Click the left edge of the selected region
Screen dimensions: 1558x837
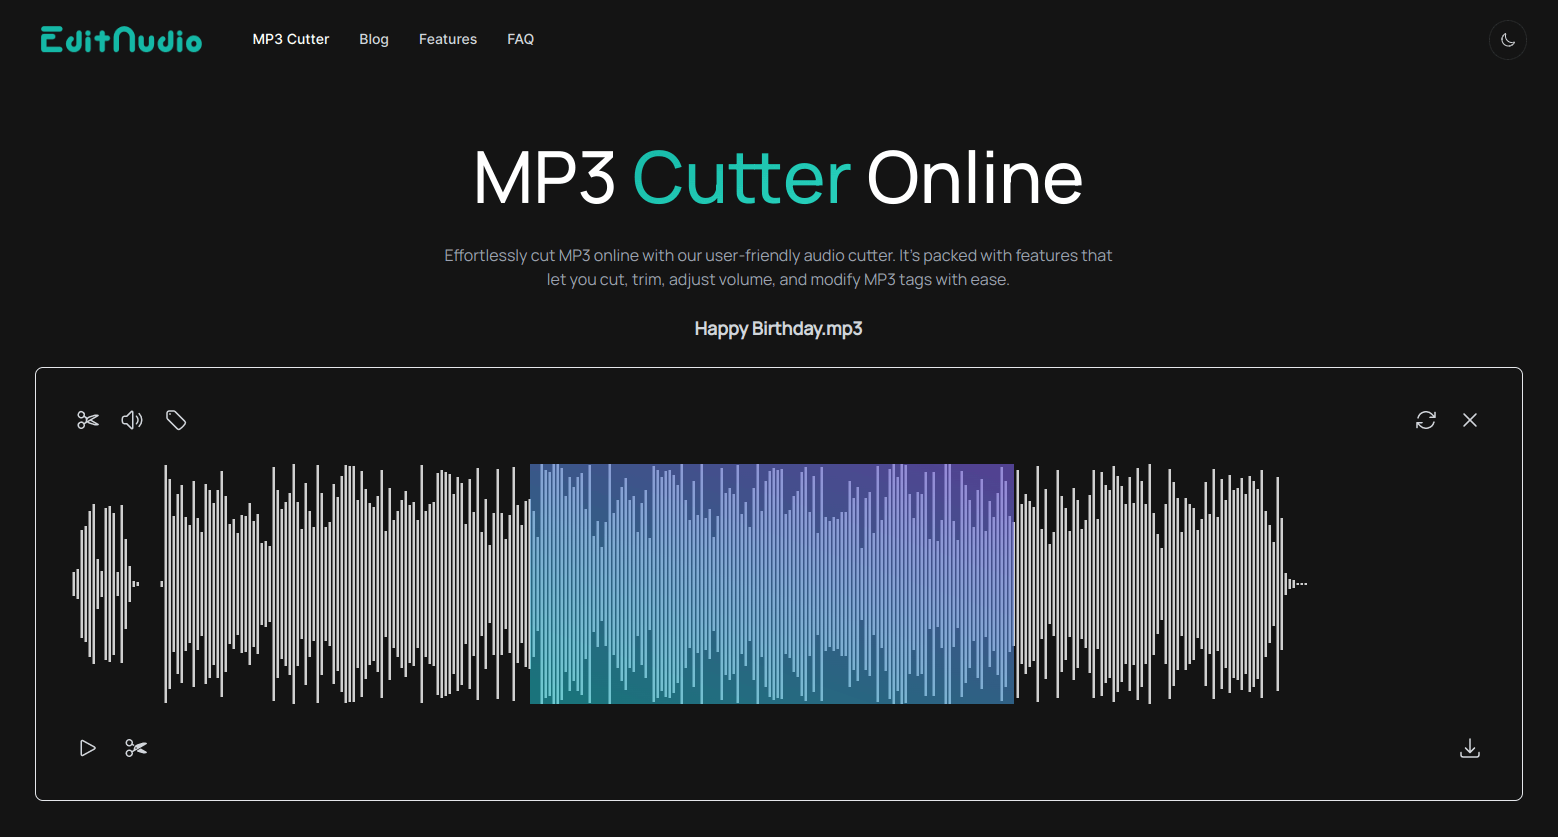point(531,583)
